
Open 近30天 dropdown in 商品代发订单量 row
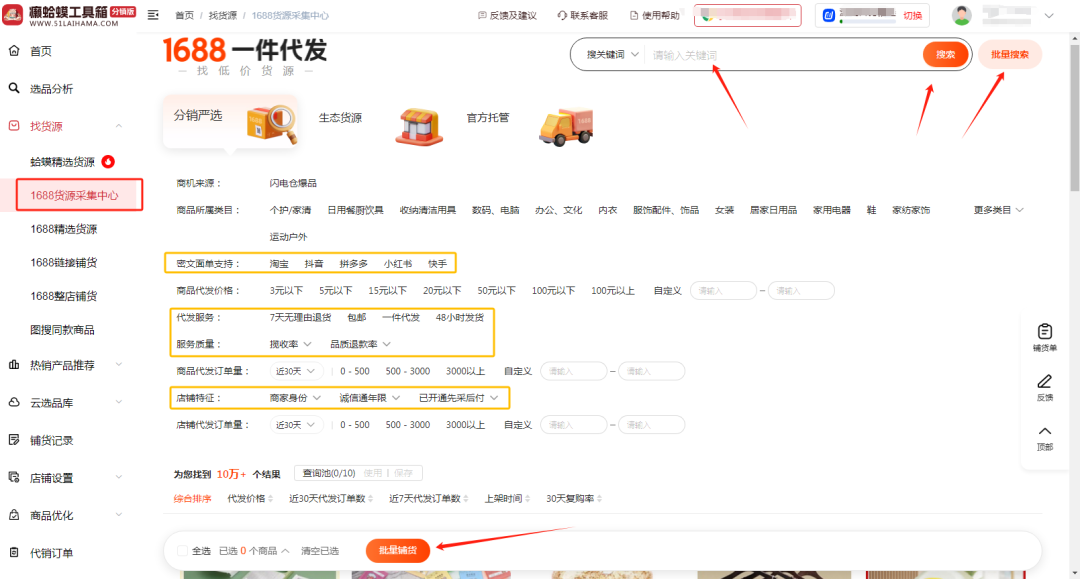(295, 371)
